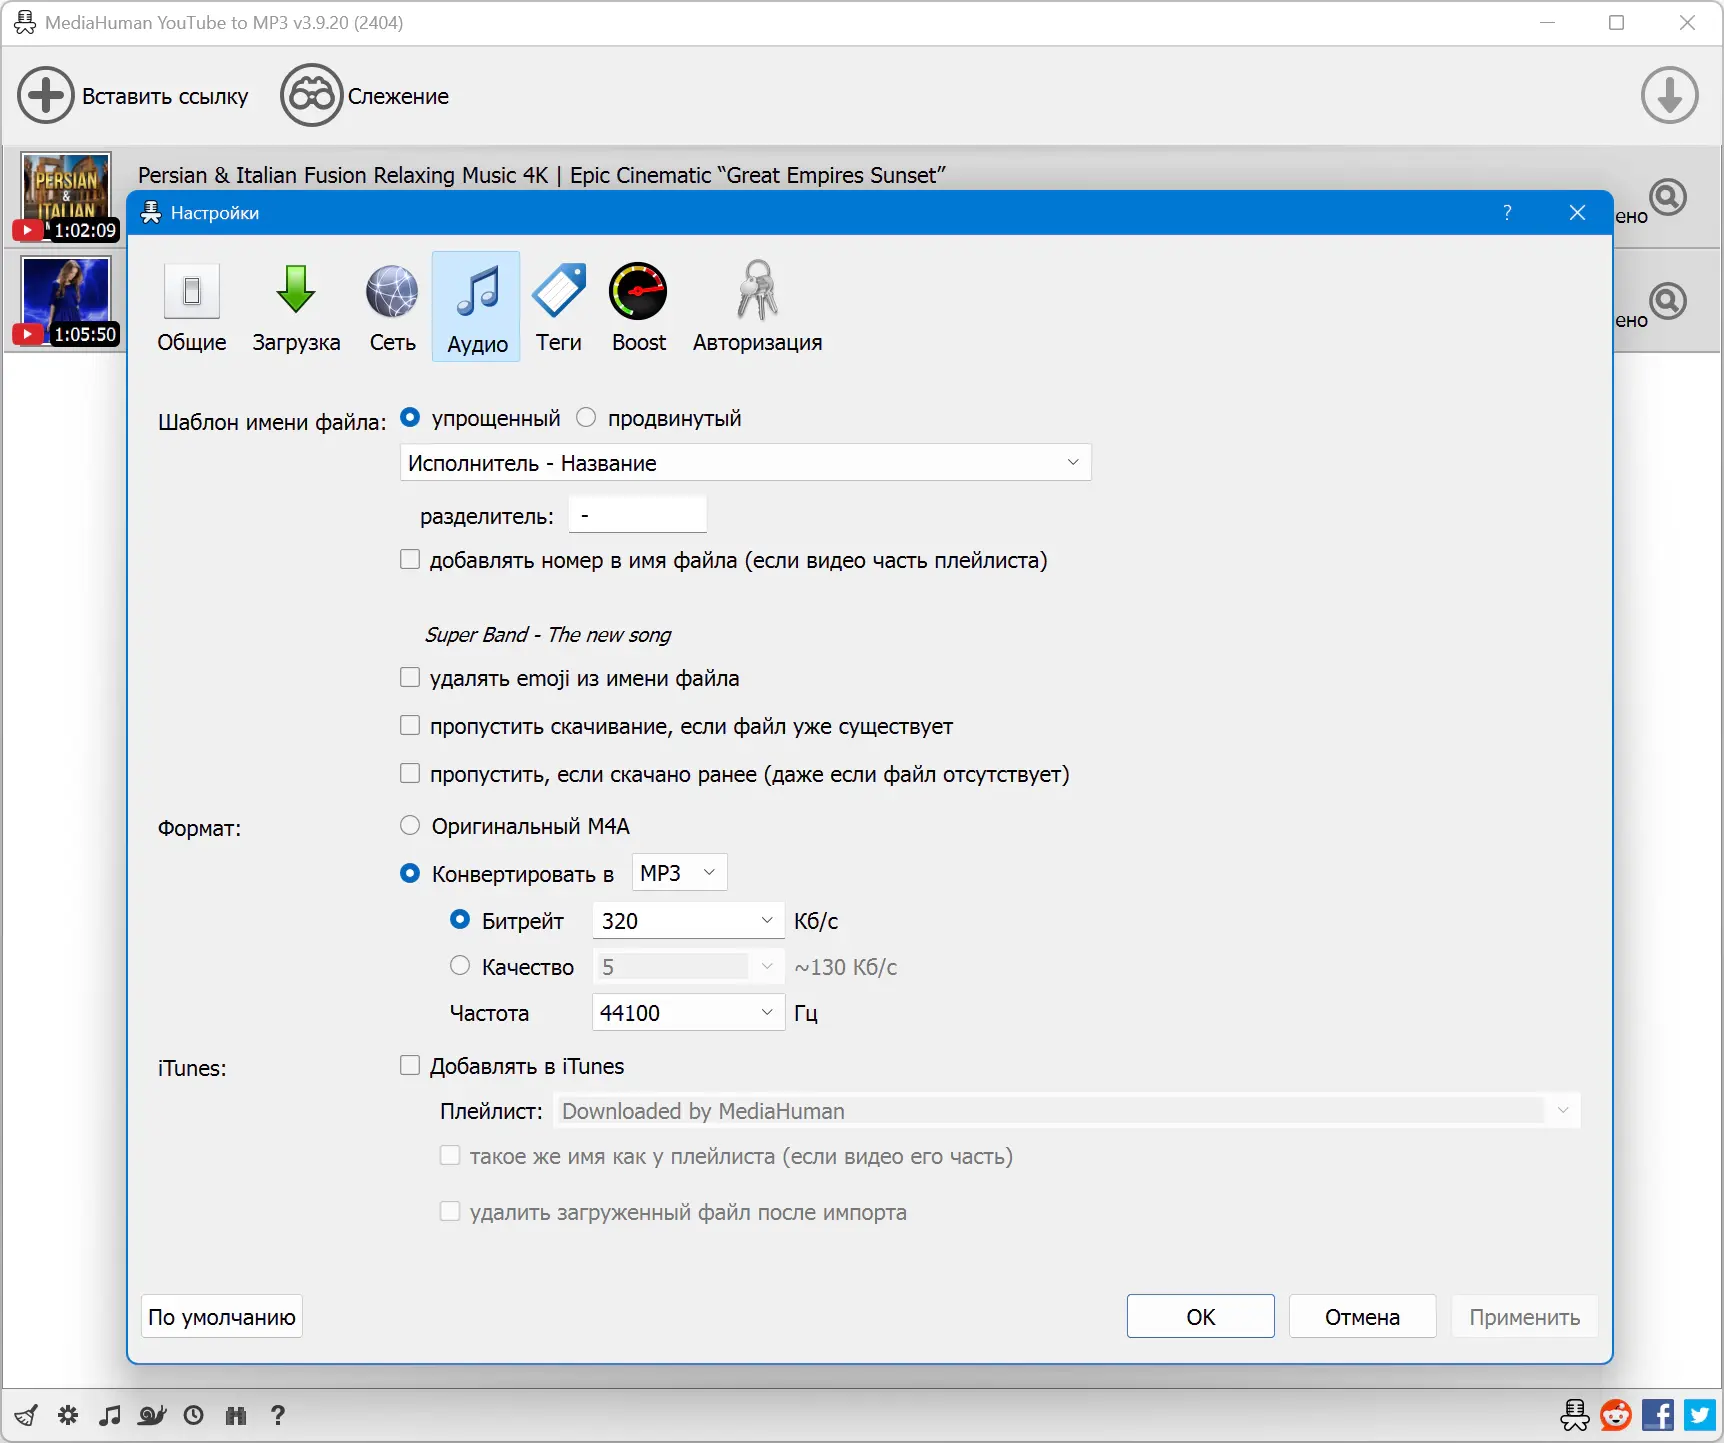The width and height of the screenshot is (1724, 1443).
Task: Confirm settings with the OK button
Action: point(1200,1317)
